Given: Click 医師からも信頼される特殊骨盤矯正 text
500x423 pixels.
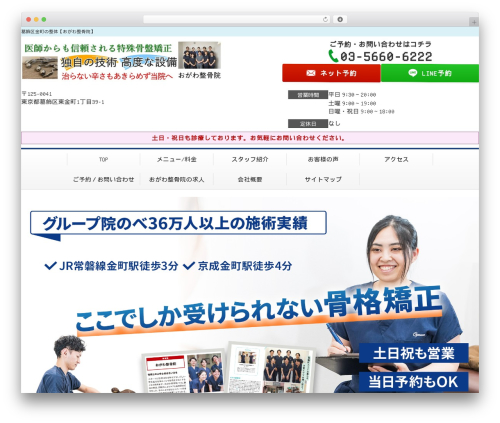Looking at the screenshot, I should pyautogui.click(x=98, y=48).
